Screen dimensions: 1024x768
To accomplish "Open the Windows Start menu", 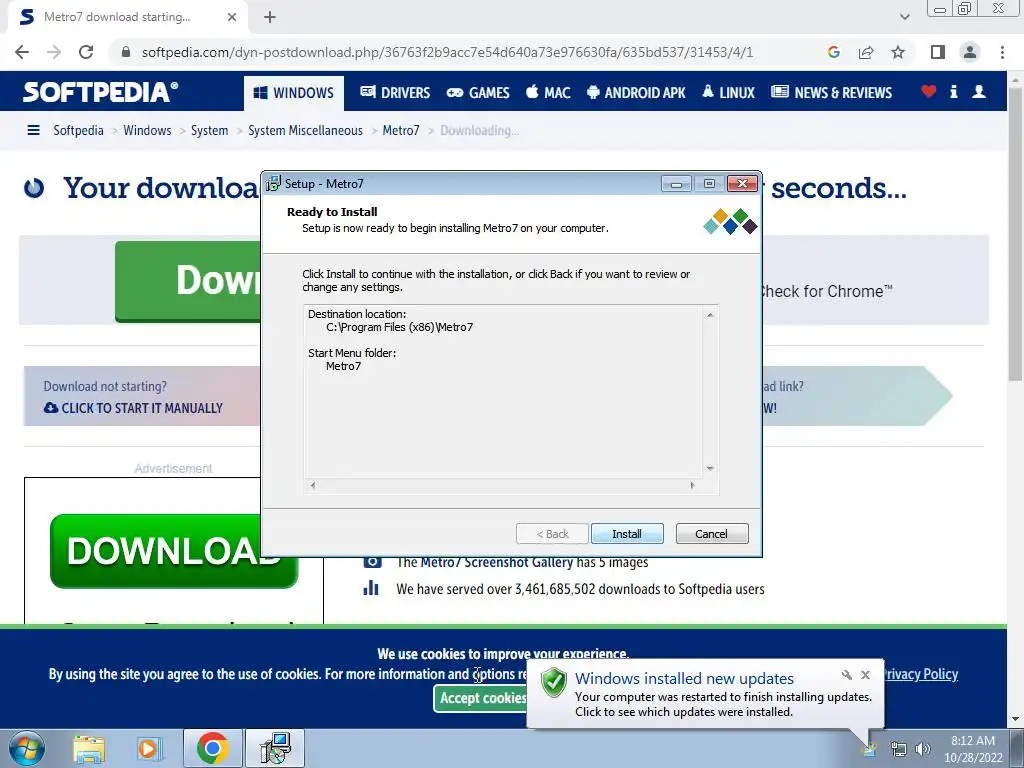I will click(26, 748).
